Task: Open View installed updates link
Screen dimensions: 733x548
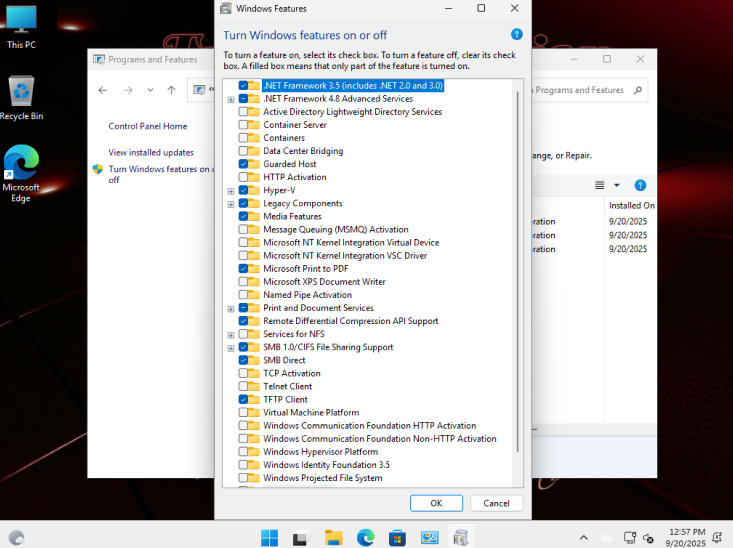Action: click(x=151, y=152)
